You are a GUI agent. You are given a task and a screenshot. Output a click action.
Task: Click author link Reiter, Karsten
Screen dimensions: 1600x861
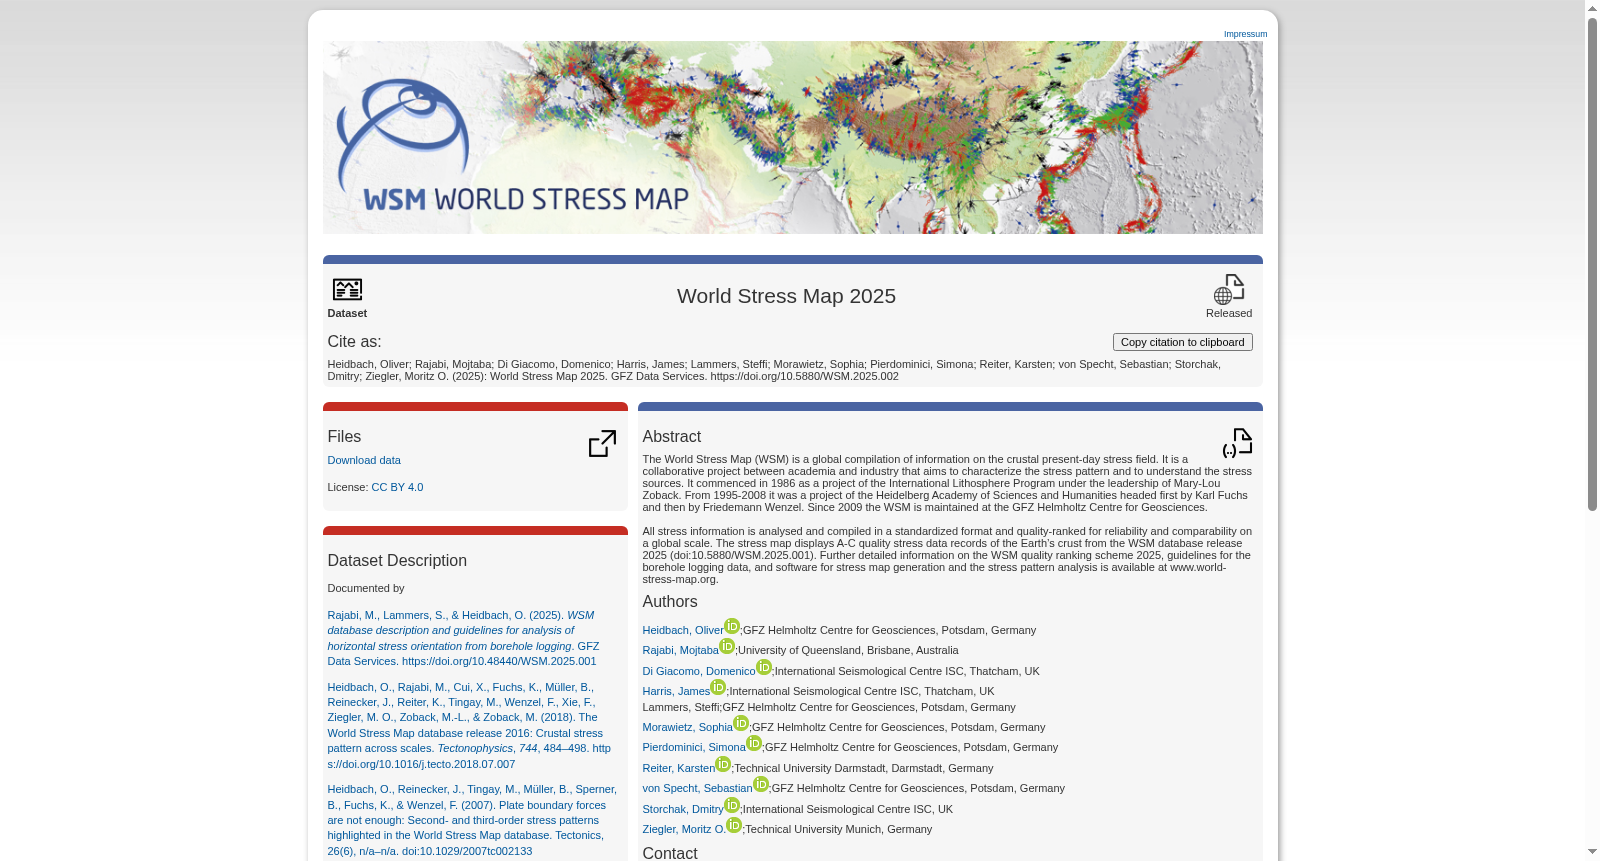pyautogui.click(x=679, y=768)
